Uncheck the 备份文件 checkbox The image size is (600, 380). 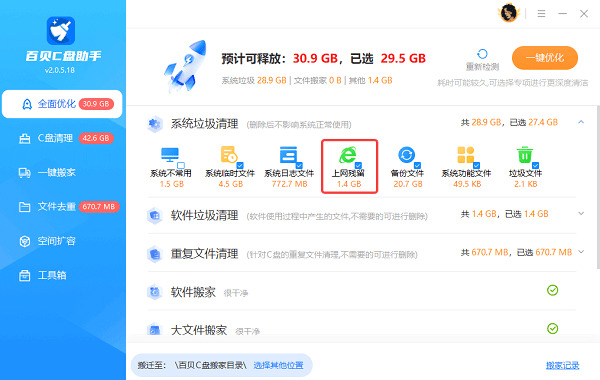(x=417, y=165)
